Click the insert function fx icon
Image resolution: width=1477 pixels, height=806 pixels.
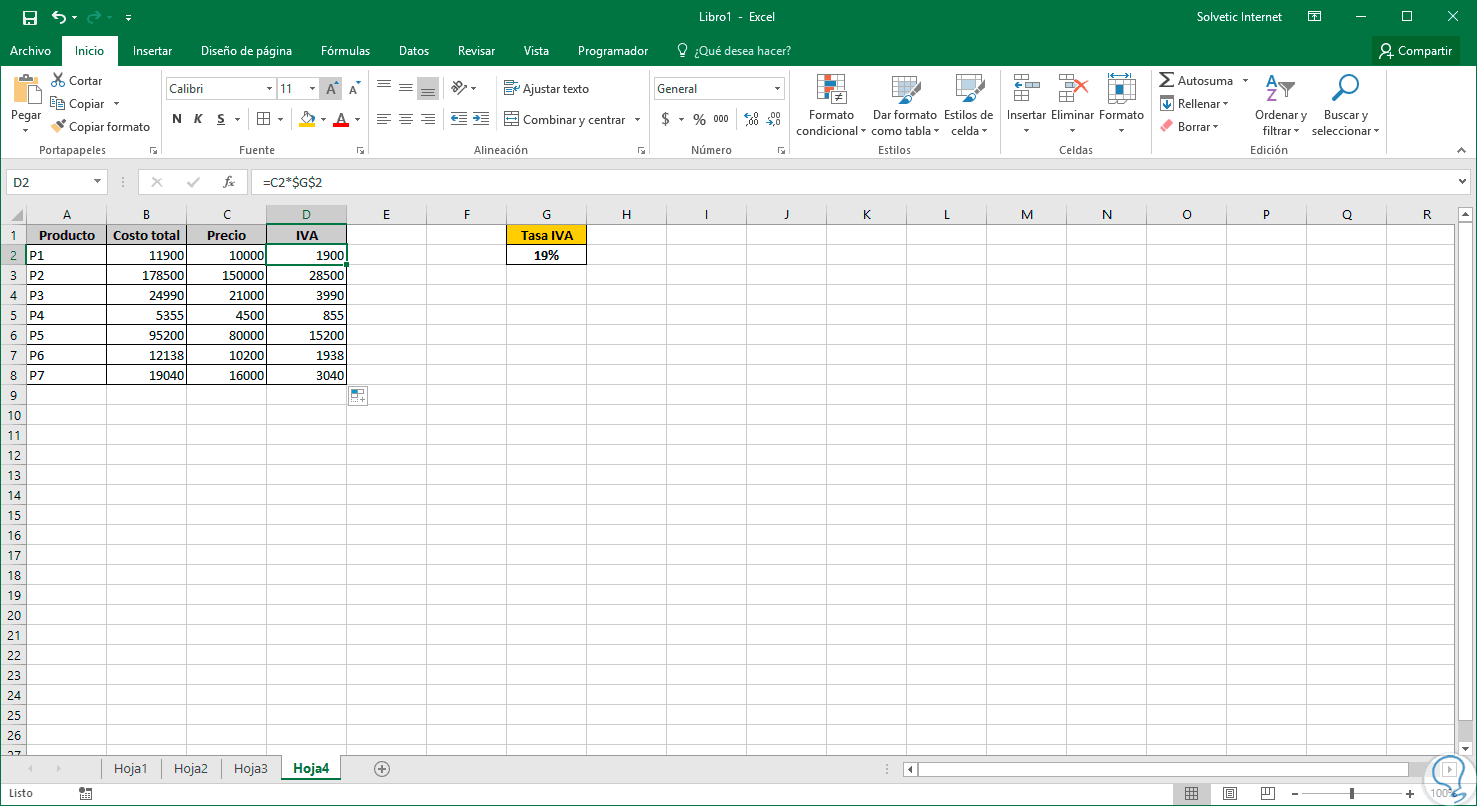pos(228,182)
